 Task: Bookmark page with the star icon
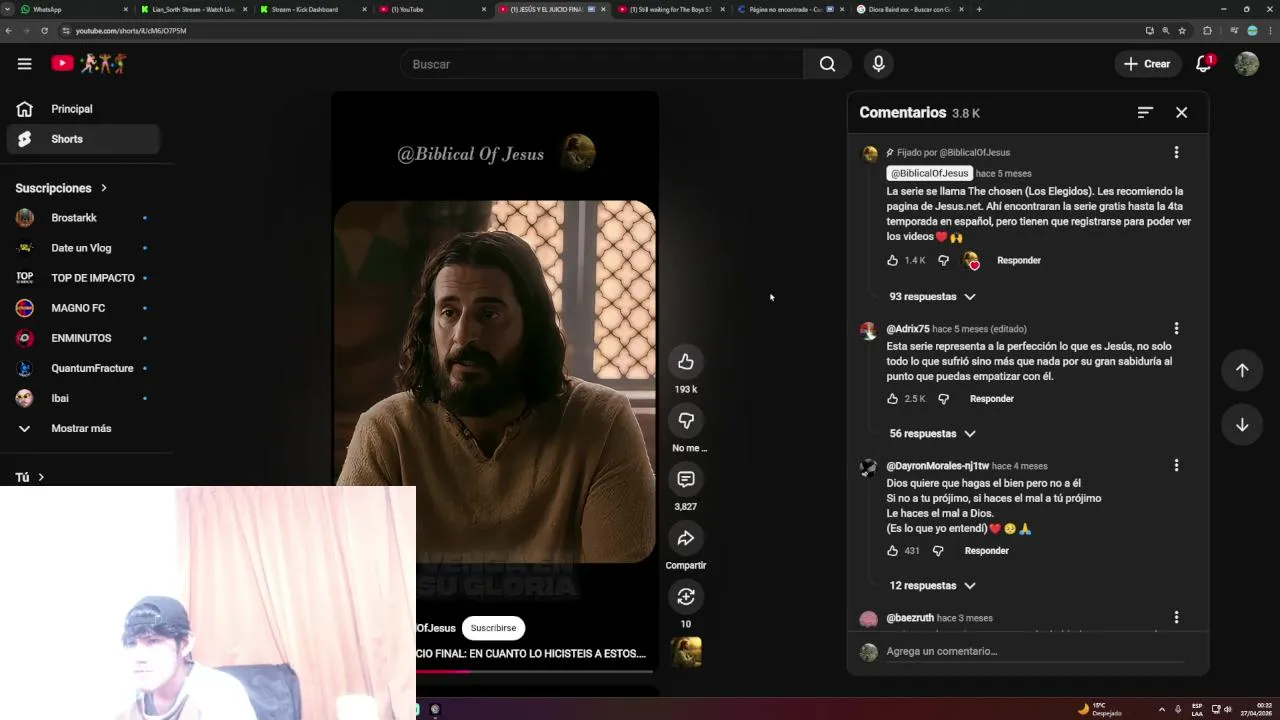pyautogui.click(x=1182, y=31)
